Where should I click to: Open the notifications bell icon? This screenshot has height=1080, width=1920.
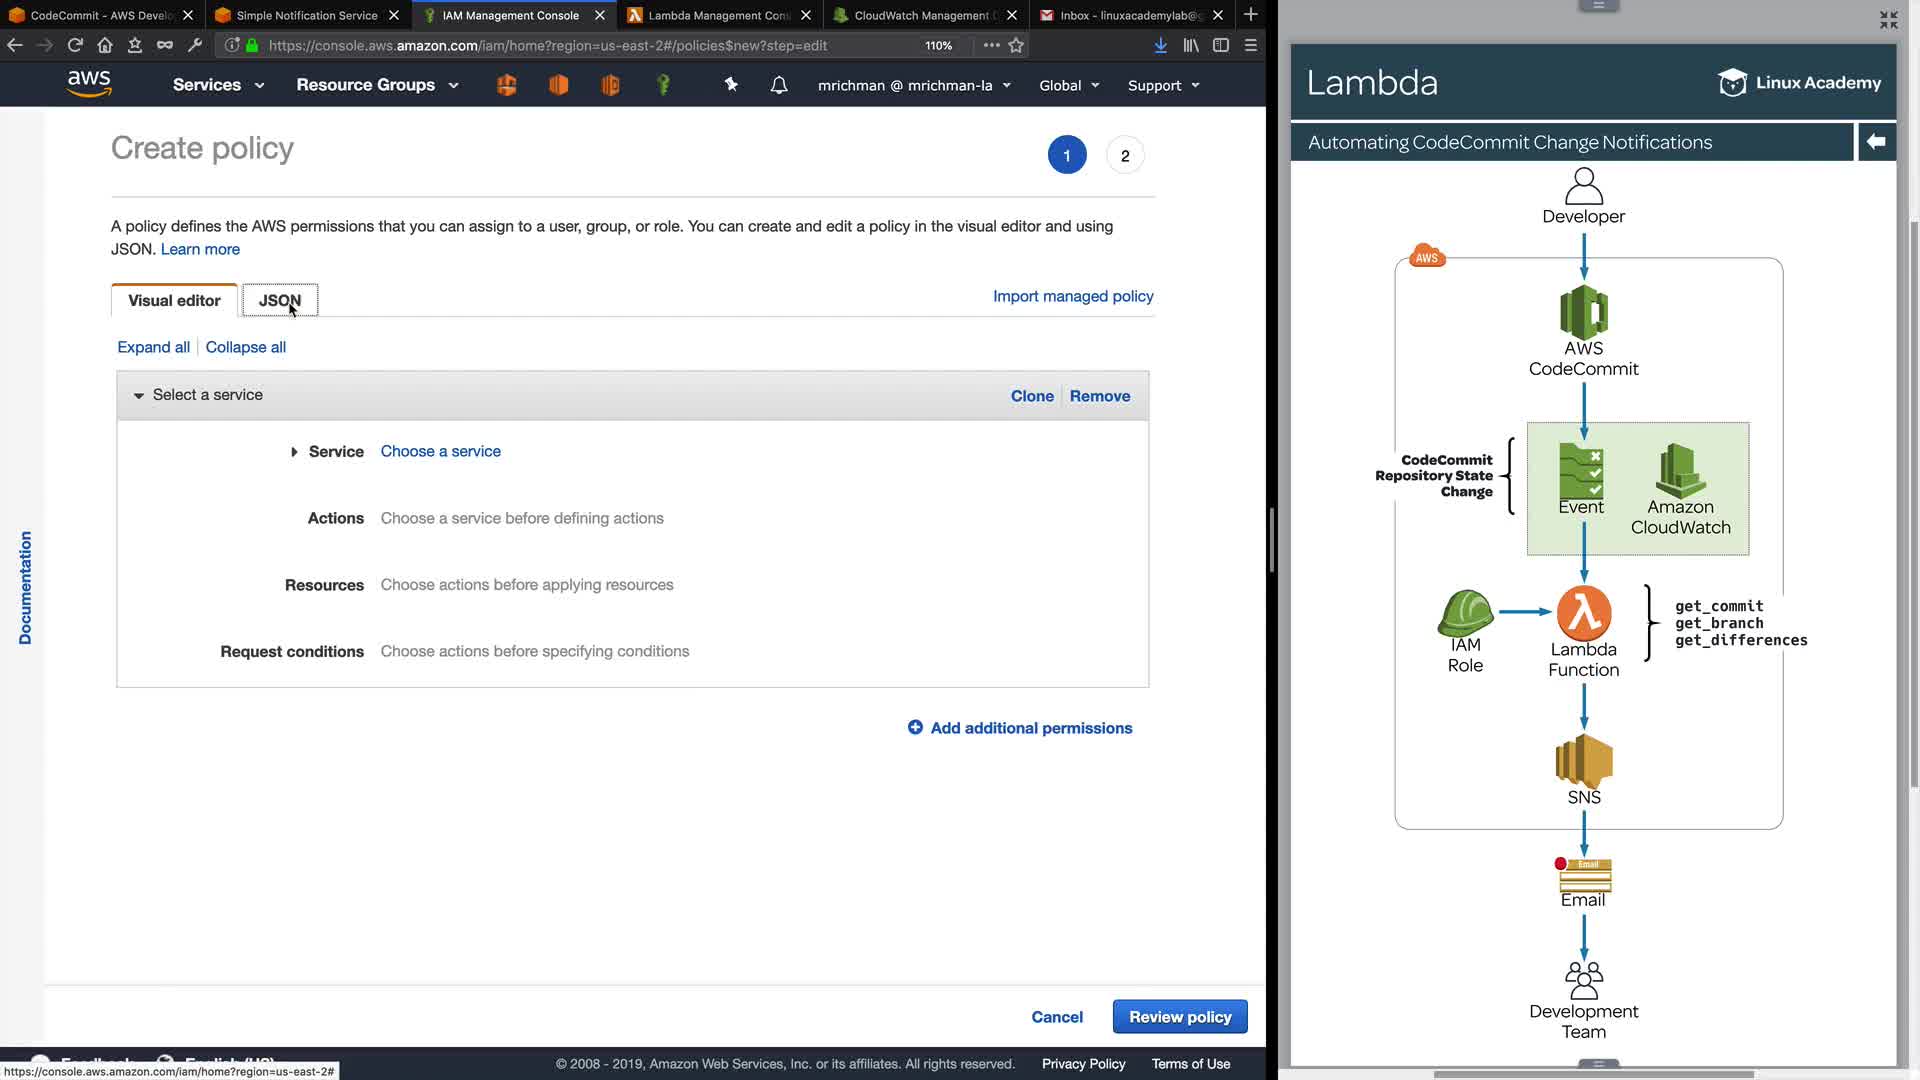point(779,85)
